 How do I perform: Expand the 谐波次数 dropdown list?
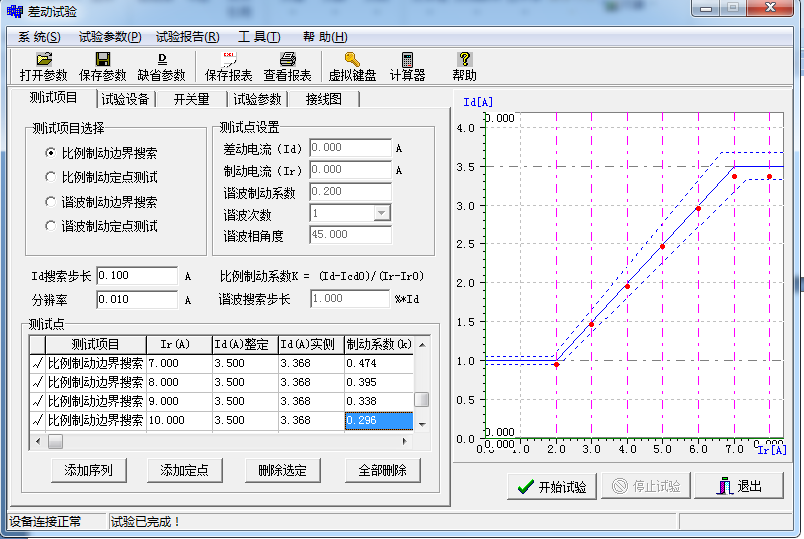pyautogui.click(x=381, y=213)
